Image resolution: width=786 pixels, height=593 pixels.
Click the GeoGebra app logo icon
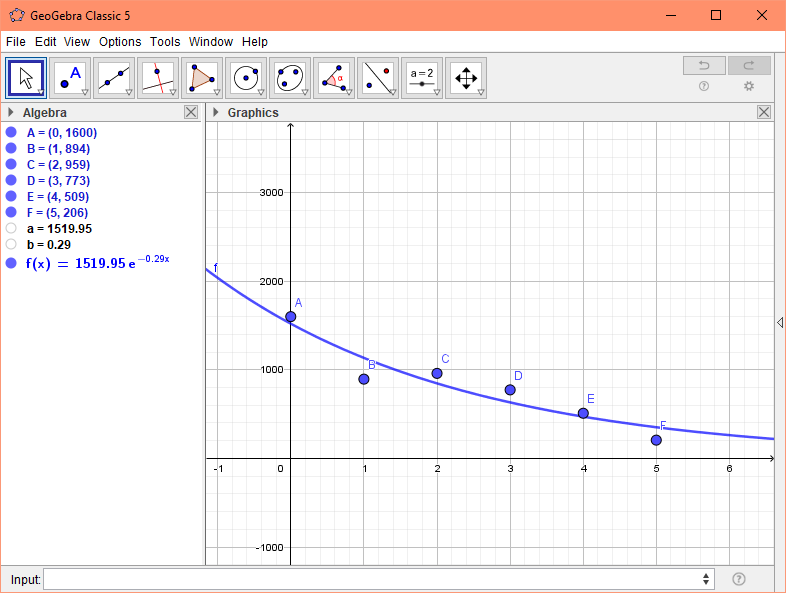[x=17, y=15]
